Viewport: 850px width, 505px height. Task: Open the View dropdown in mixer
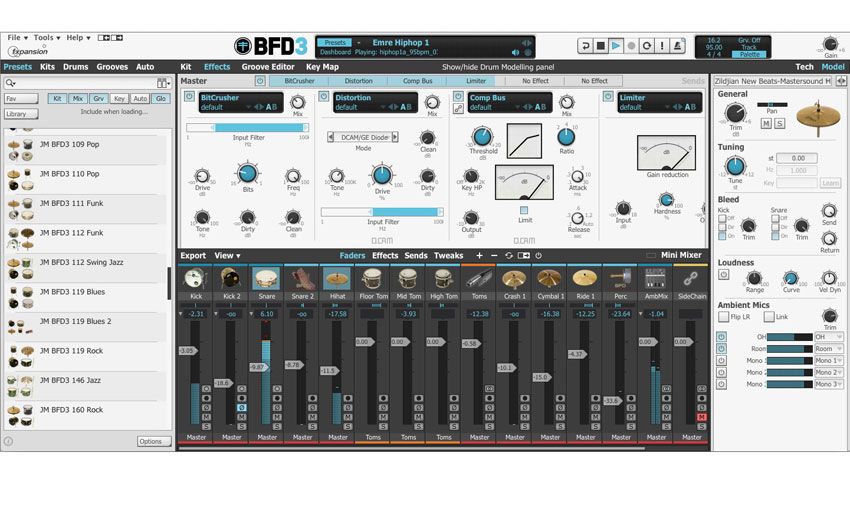[227, 255]
